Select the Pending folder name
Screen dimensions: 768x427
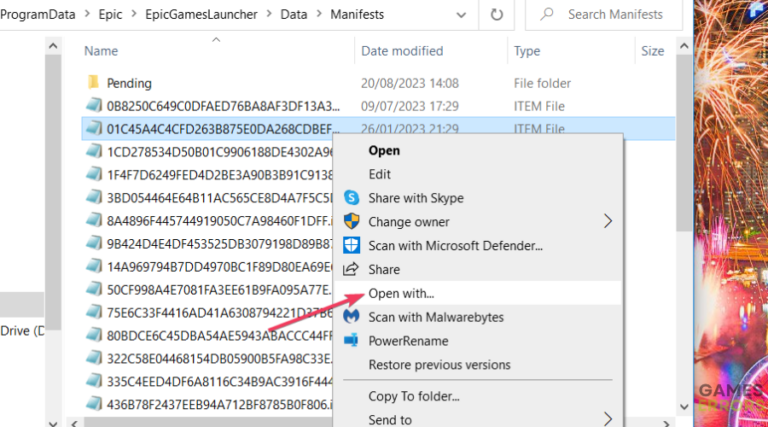click(x=129, y=83)
